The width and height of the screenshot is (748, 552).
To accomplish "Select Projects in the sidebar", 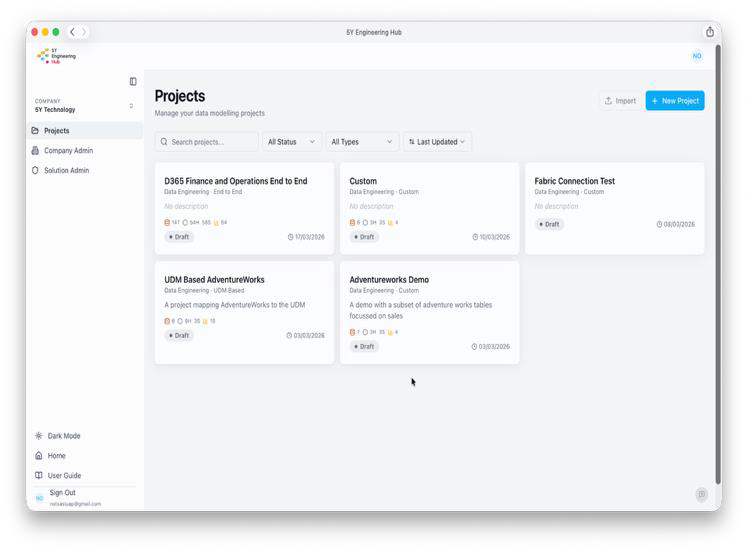I will coord(56,131).
